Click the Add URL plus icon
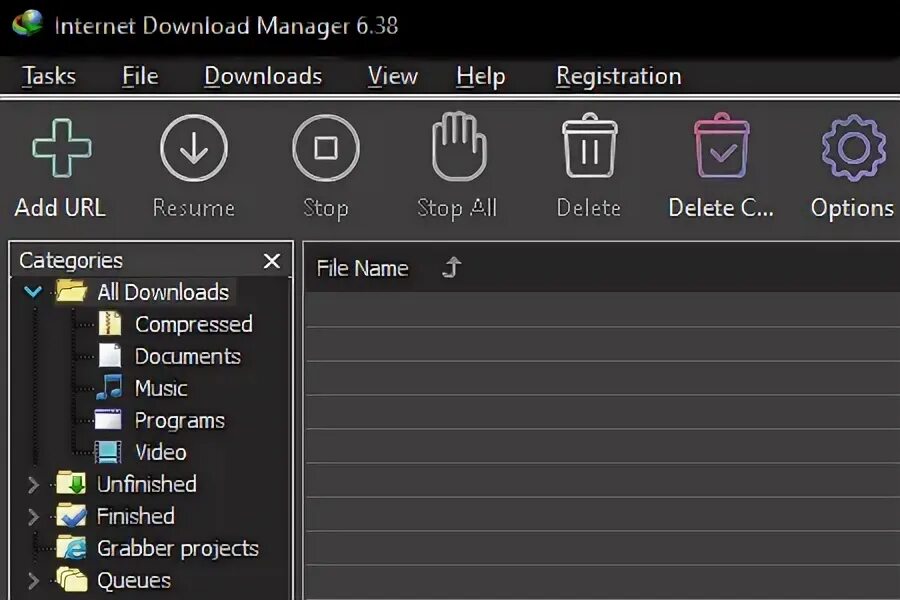This screenshot has width=900, height=600. [61, 148]
